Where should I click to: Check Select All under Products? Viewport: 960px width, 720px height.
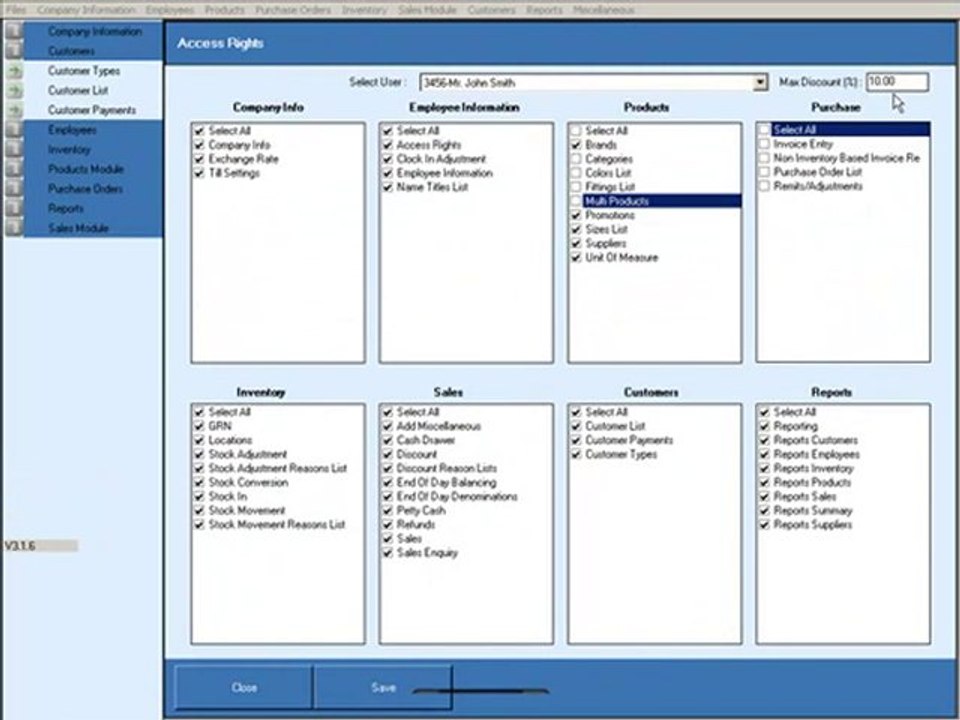coord(576,131)
